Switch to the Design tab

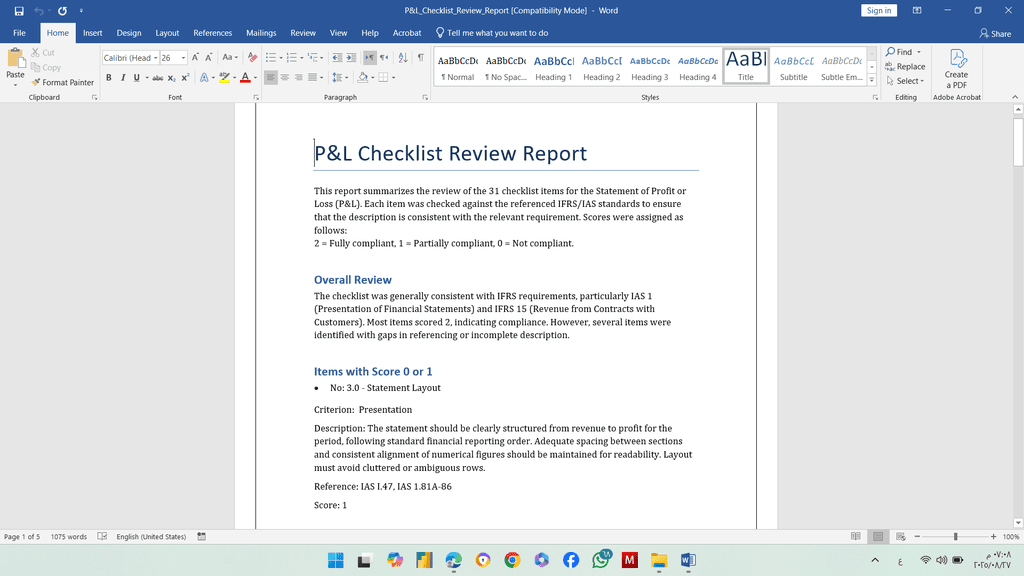tap(129, 33)
